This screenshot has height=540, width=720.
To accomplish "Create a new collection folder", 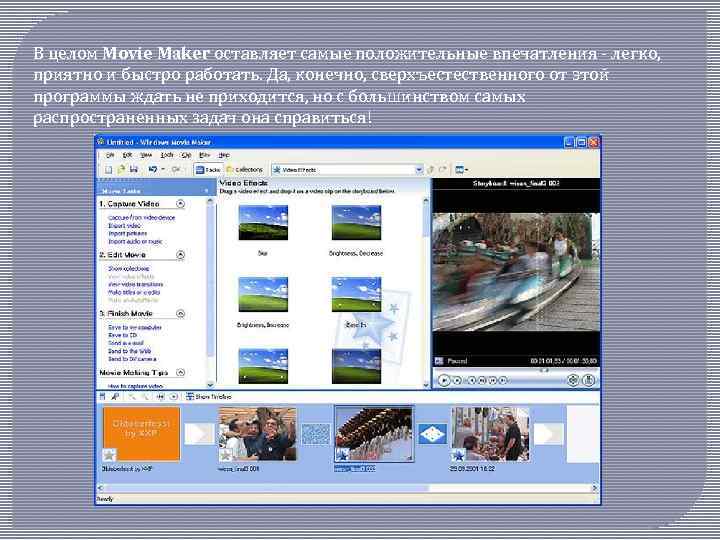I will click(x=443, y=169).
